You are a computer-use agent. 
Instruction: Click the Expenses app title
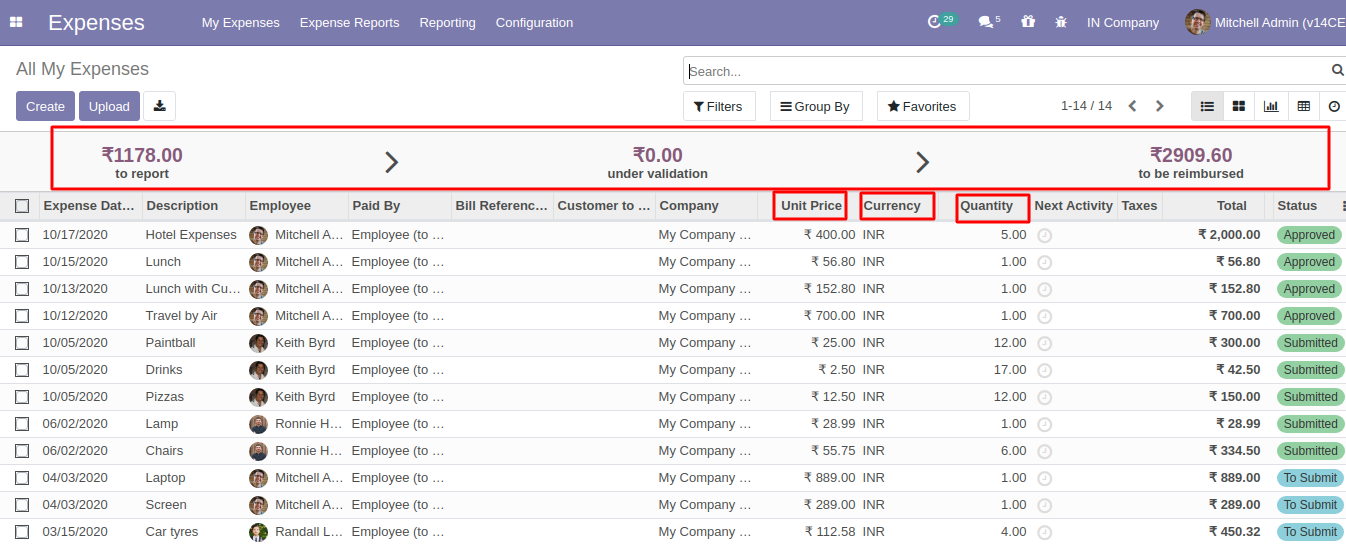tap(96, 22)
